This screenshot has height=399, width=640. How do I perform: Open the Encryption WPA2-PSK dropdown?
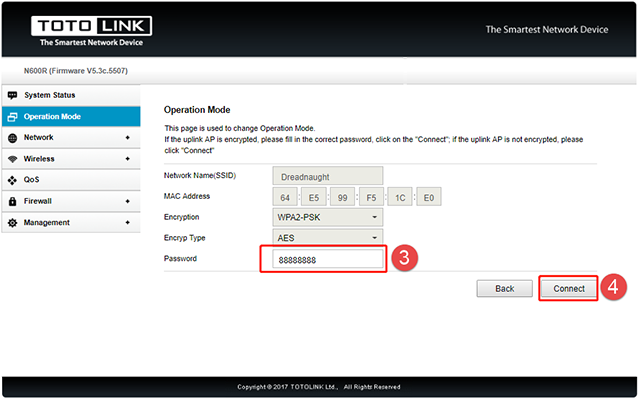(x=328, y=217)
